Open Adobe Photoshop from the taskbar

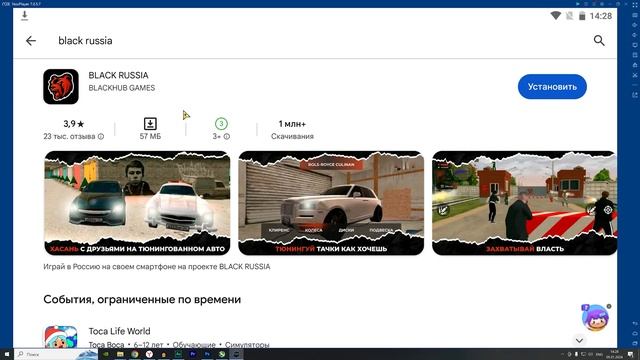(x=207, y=354)
